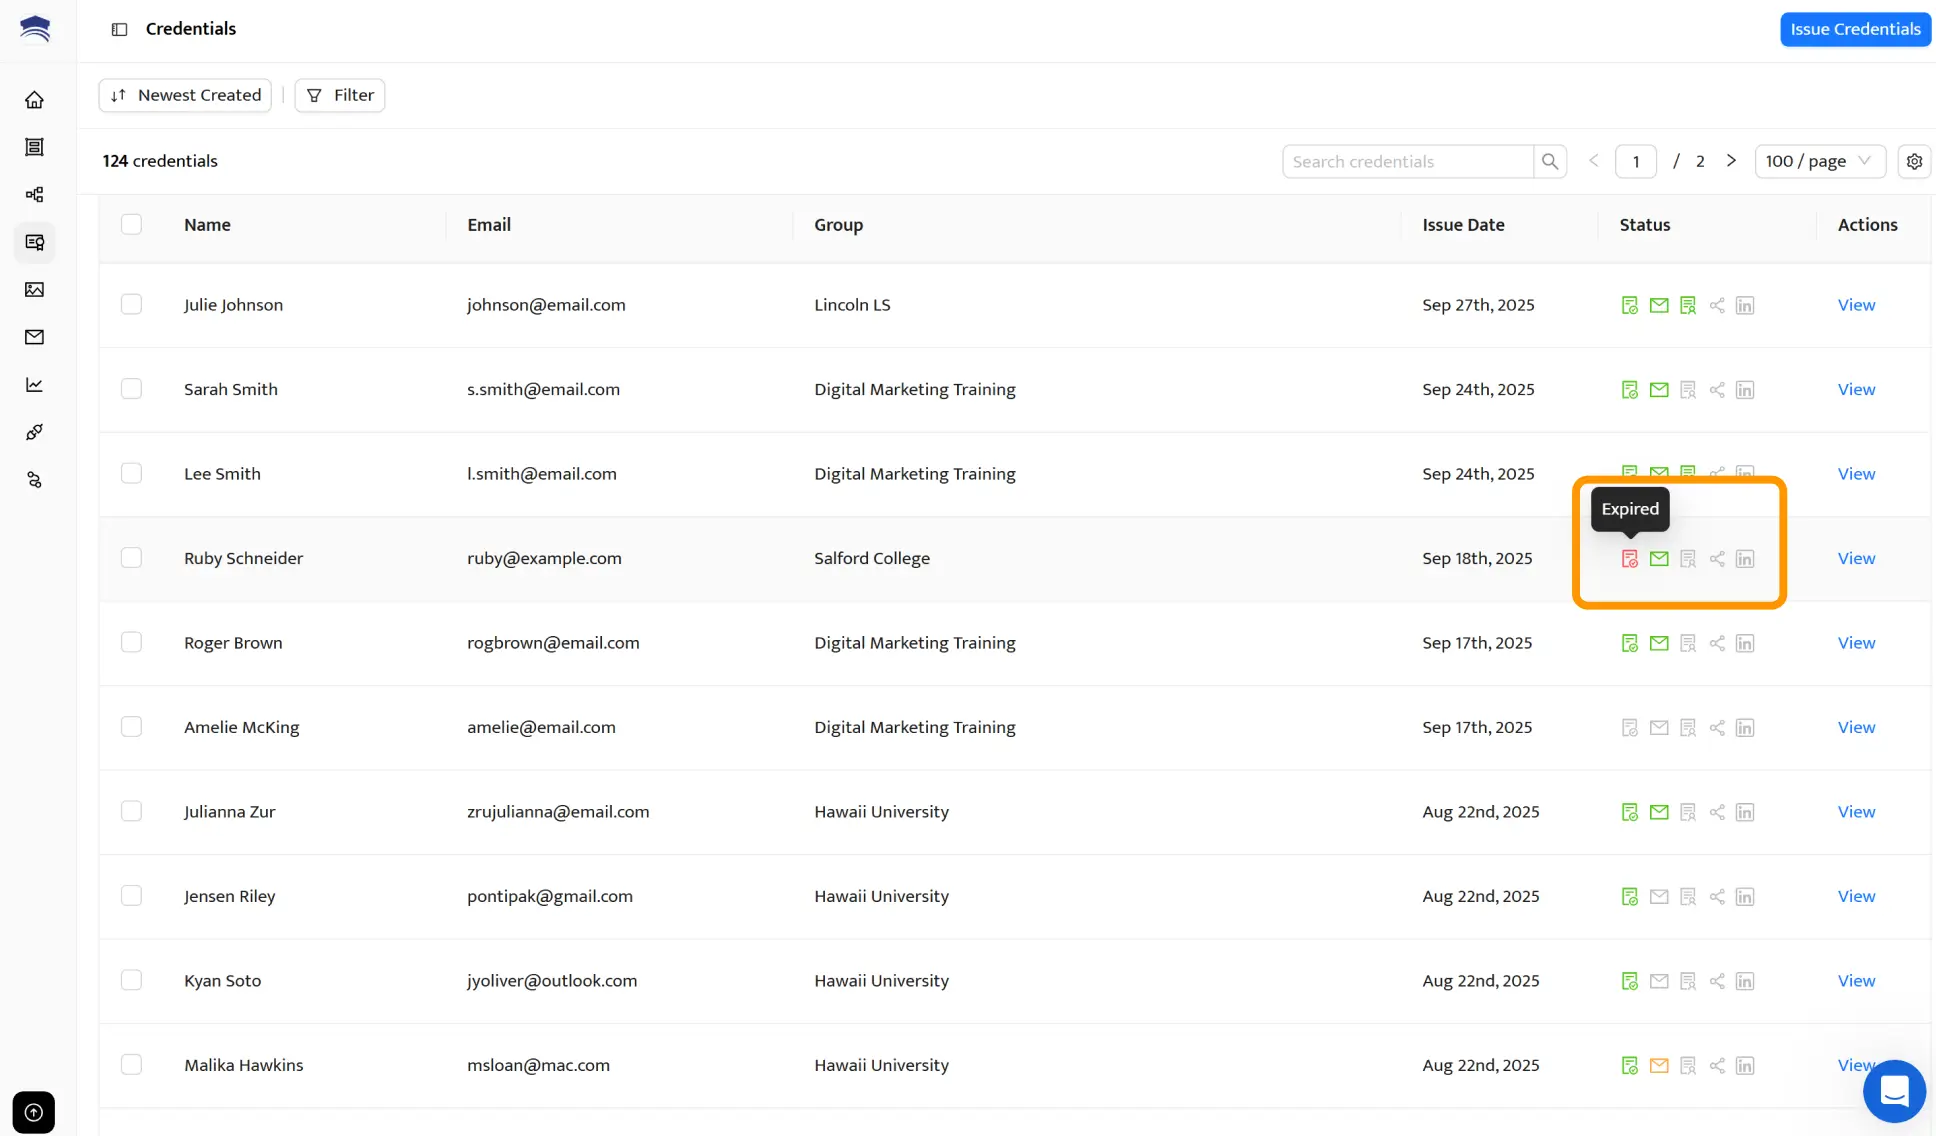
Task: Click the Issue Credentials button
Action: [x=1854, y=29]
